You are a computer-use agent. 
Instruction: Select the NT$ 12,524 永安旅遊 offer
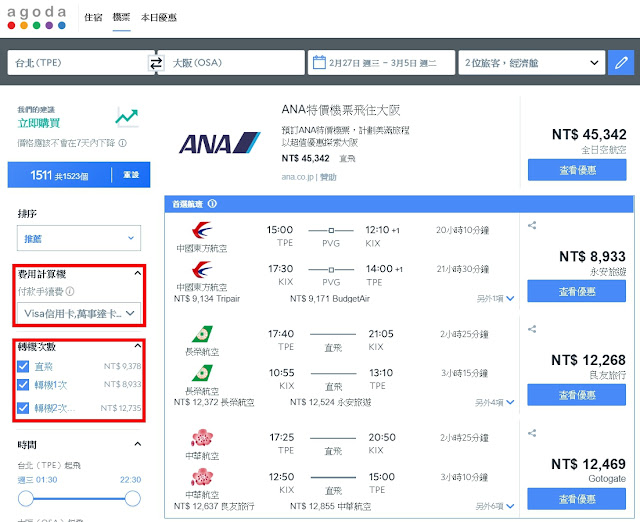pyautogui.click(x=330, y=402)
